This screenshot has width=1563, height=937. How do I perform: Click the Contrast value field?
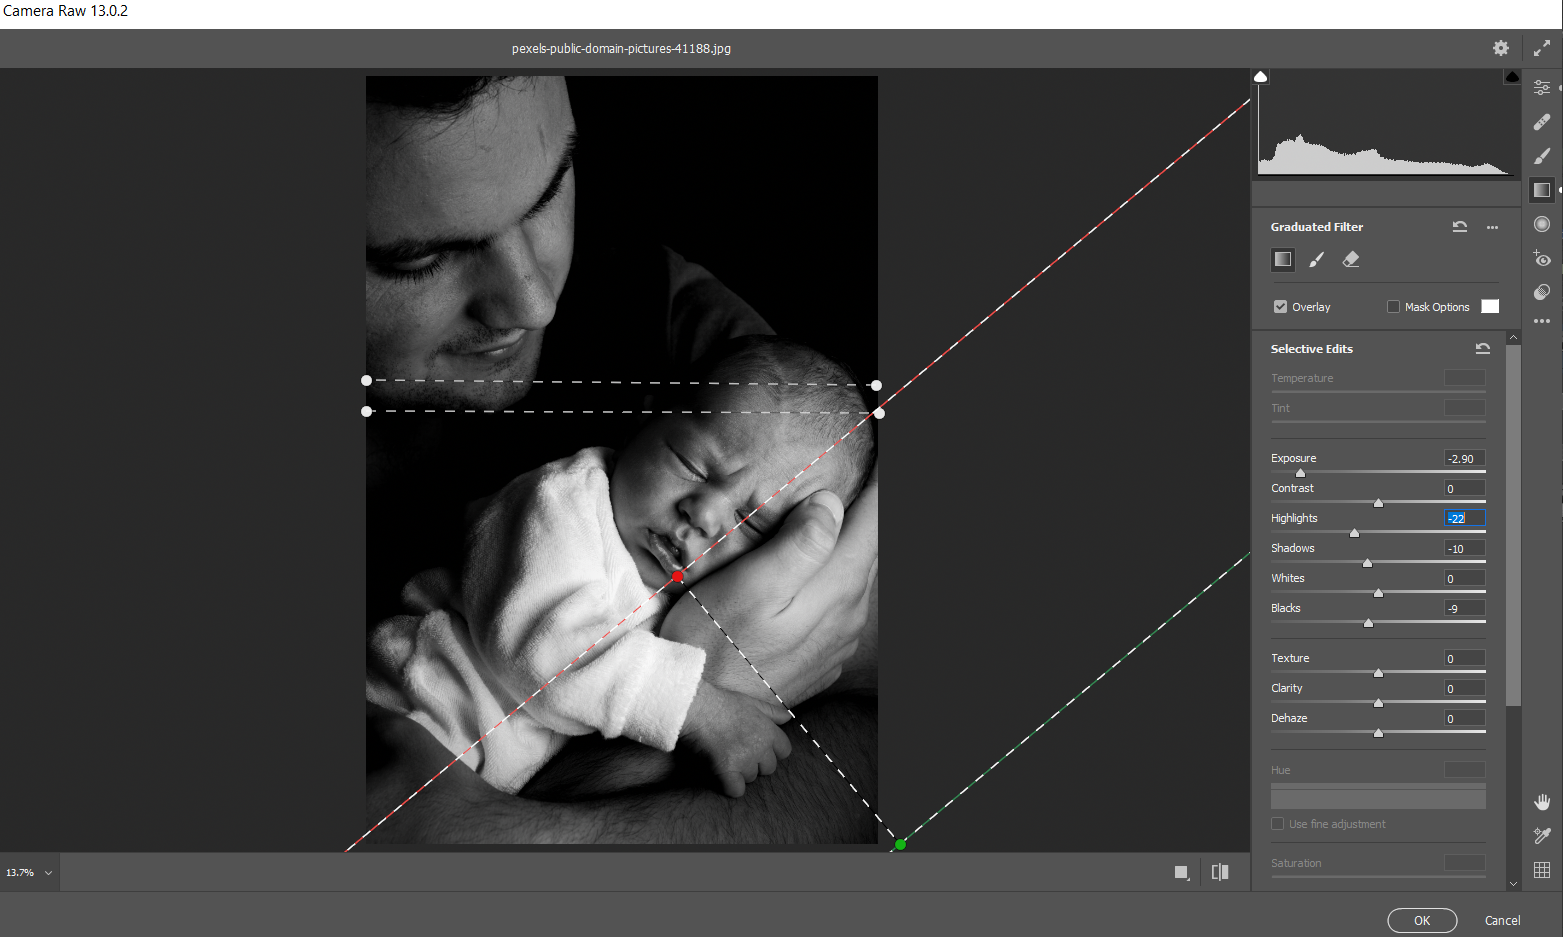click(1465, 488)
